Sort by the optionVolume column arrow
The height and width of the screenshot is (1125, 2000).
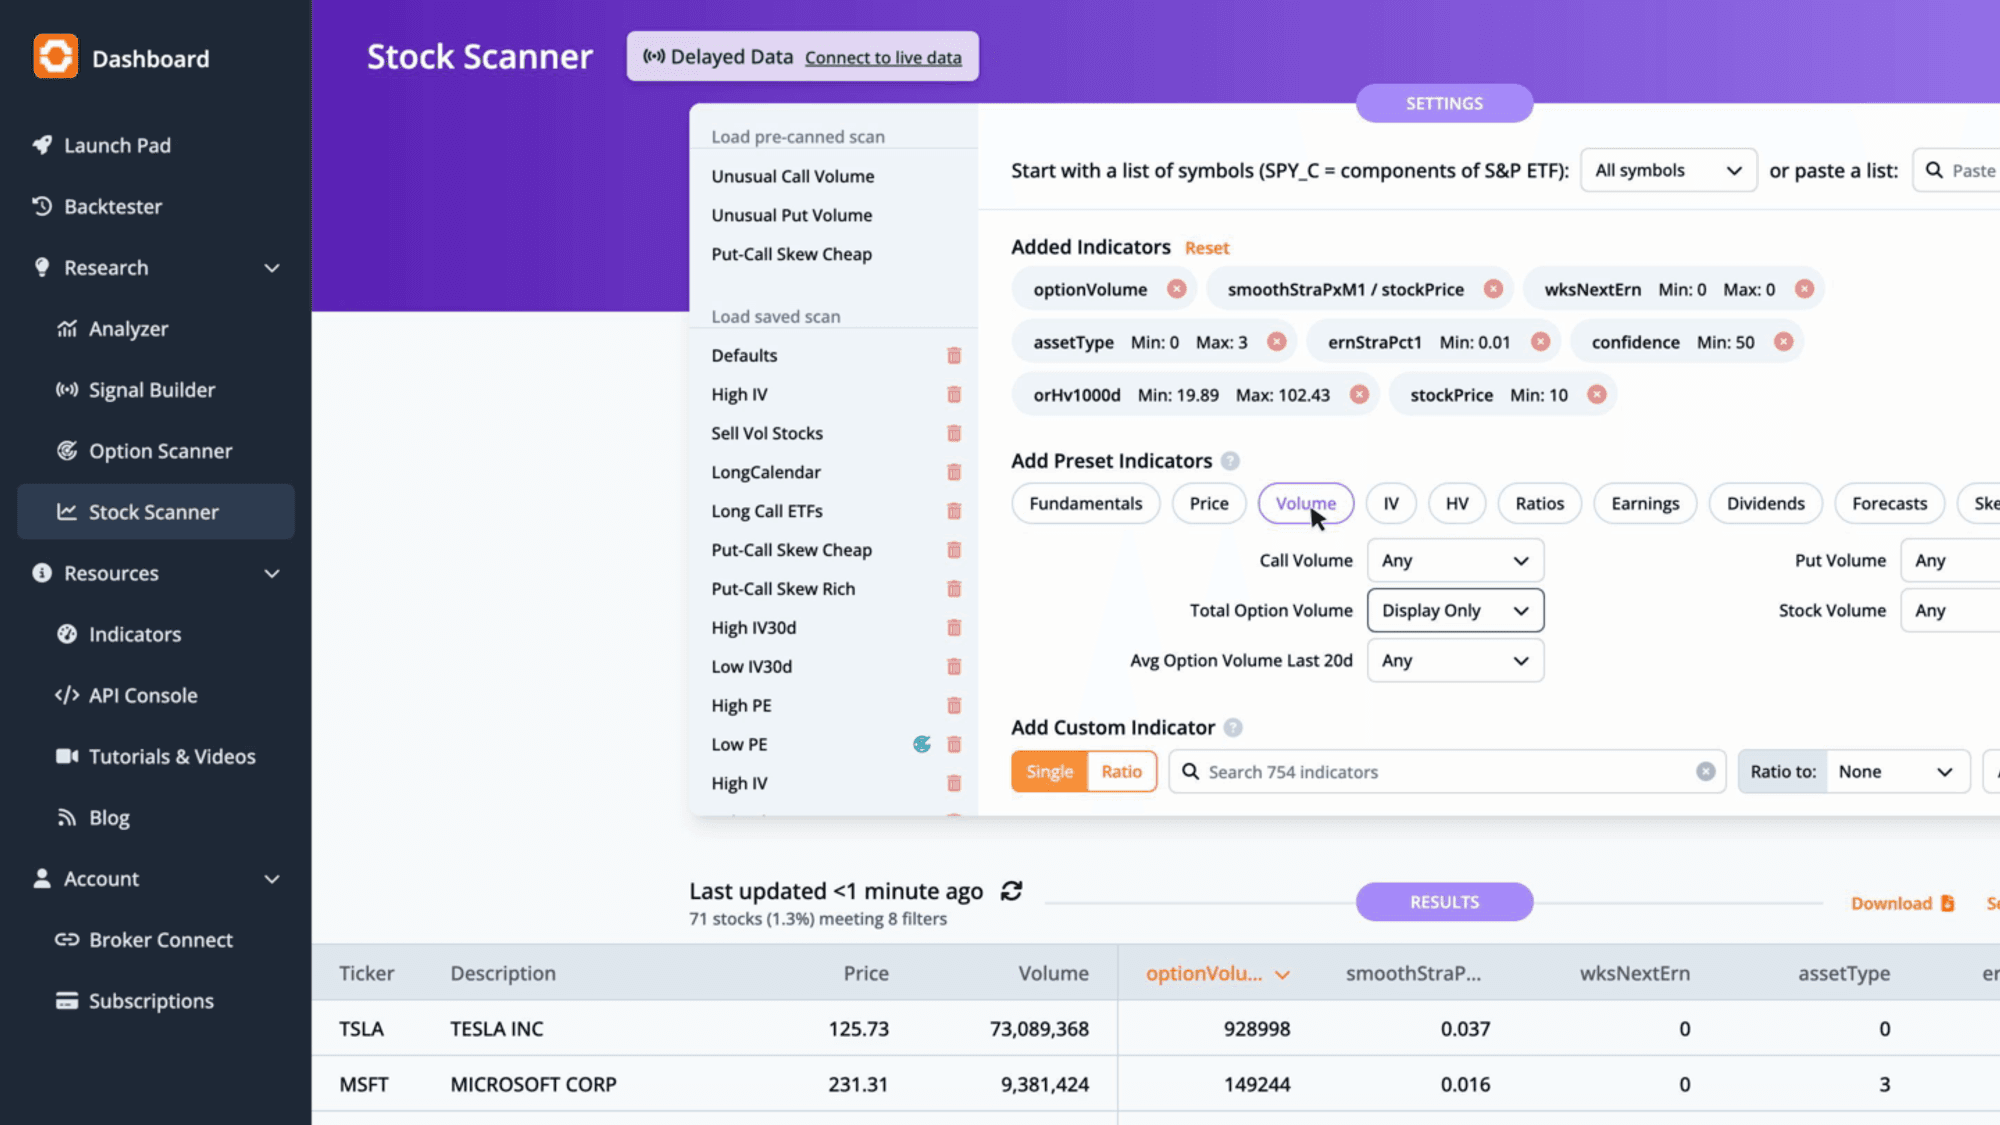(x=1282, y=975)
